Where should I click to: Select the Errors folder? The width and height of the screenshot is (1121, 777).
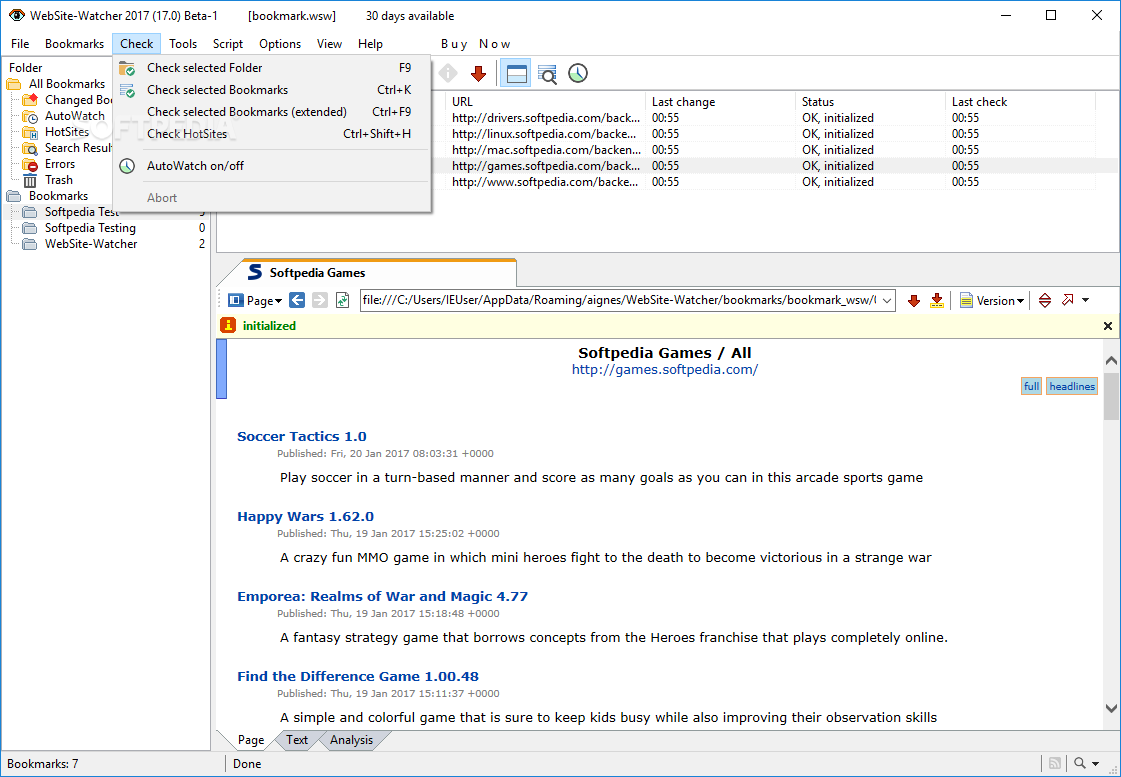point(59,164)
